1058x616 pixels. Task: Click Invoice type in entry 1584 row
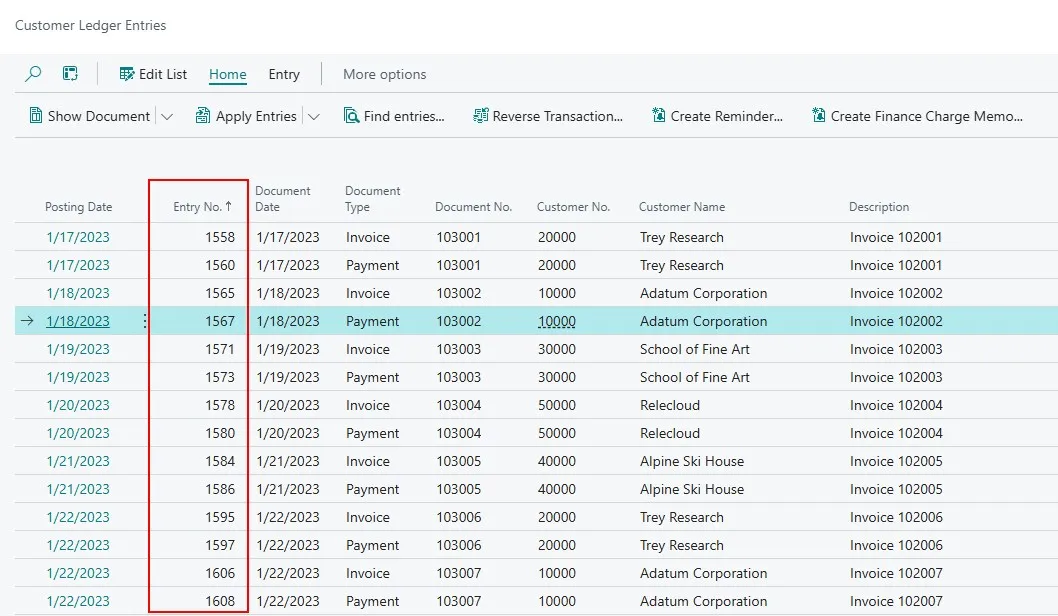[x=368, y=461]
